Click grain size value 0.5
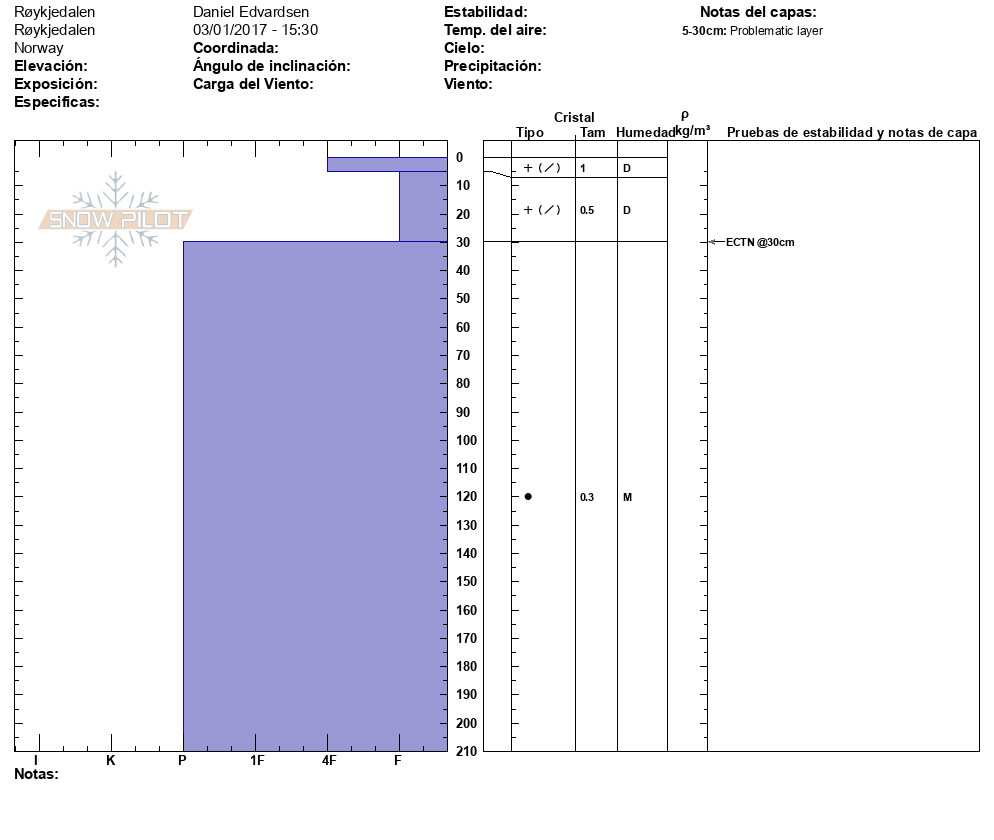 (587, 210)
